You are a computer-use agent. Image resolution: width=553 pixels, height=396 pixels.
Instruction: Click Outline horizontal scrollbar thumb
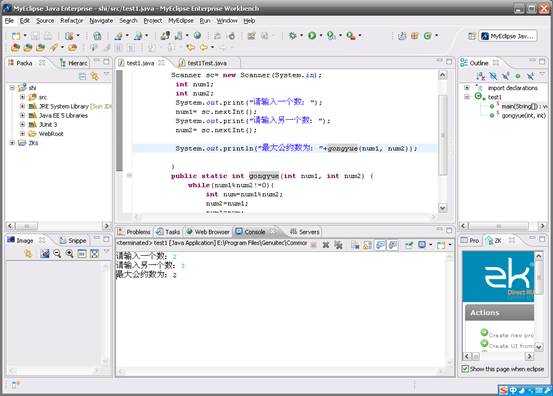click(499, 226)
